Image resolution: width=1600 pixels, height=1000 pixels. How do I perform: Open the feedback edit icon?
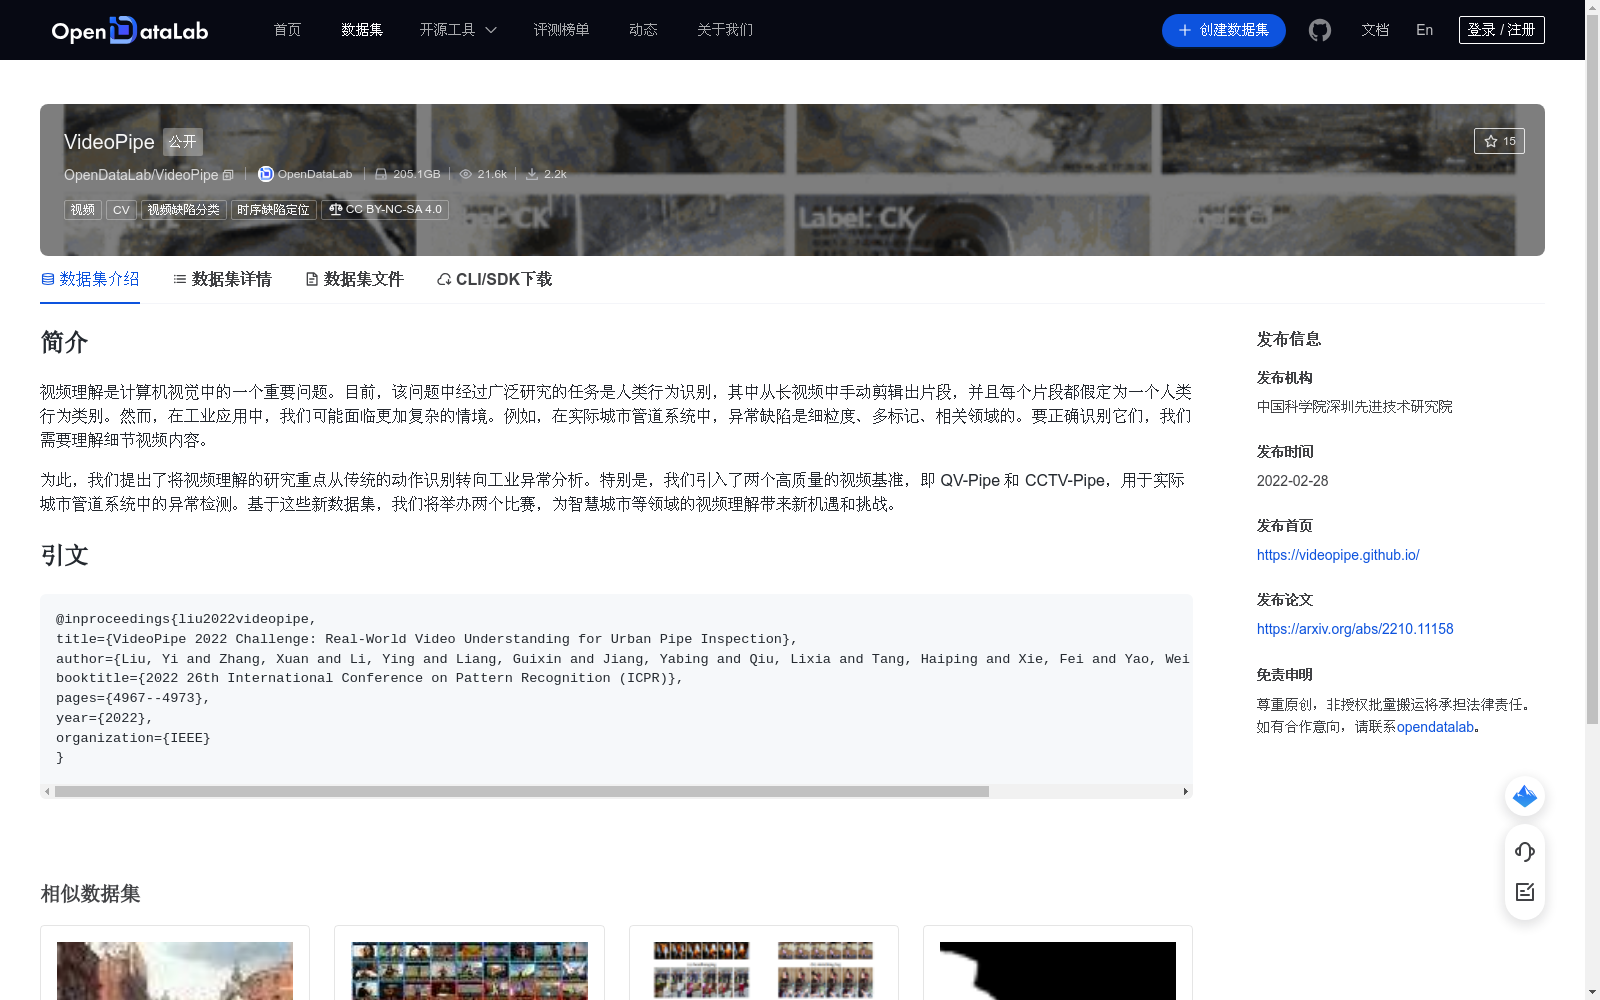[x=1525, y=892]
